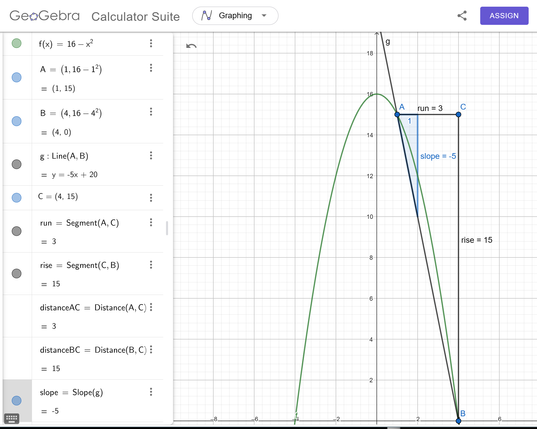Open more options for slope row

151,392
